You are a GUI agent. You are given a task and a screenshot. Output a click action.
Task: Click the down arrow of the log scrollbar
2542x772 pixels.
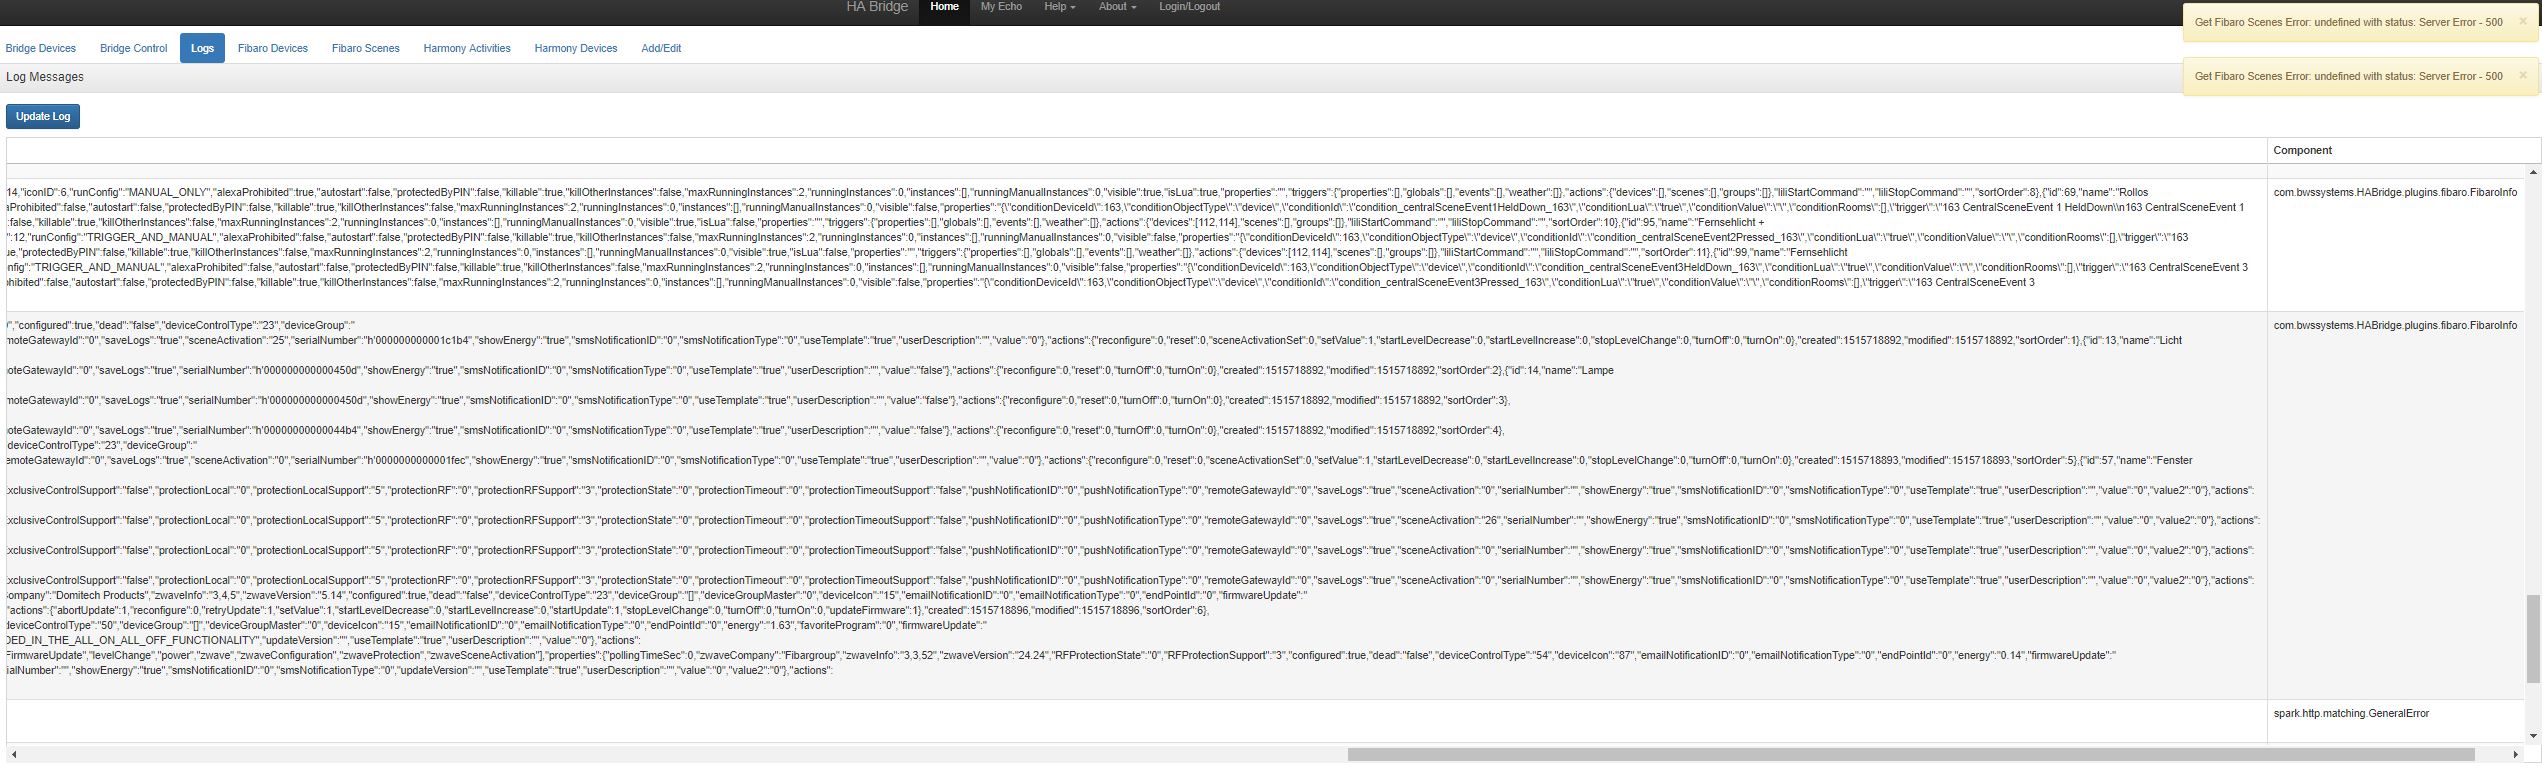[x=2533, y=736]
